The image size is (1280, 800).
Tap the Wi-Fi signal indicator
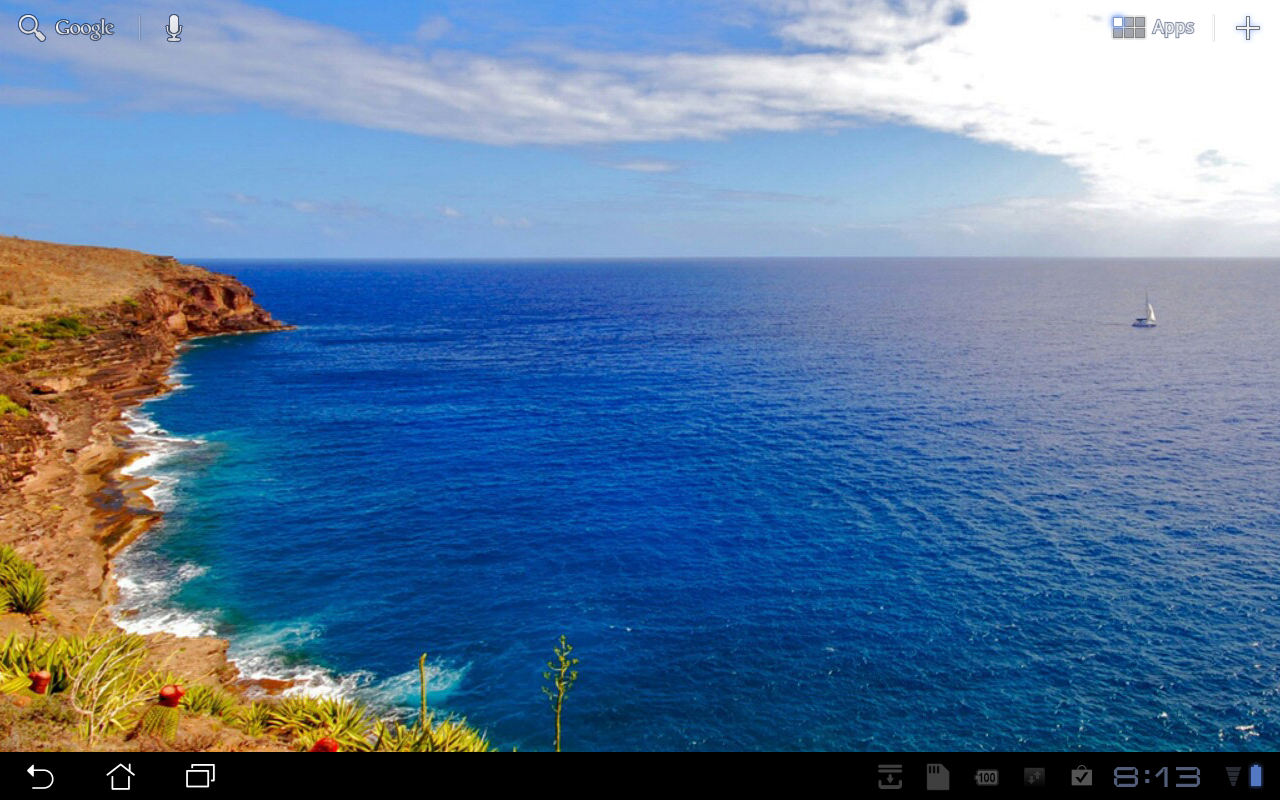point(1233,777)
